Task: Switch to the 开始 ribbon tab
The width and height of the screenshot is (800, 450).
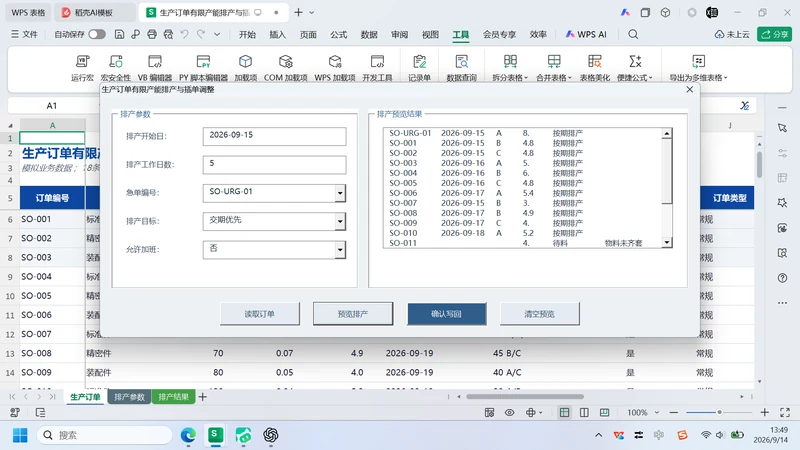Action: click(247, 34)
